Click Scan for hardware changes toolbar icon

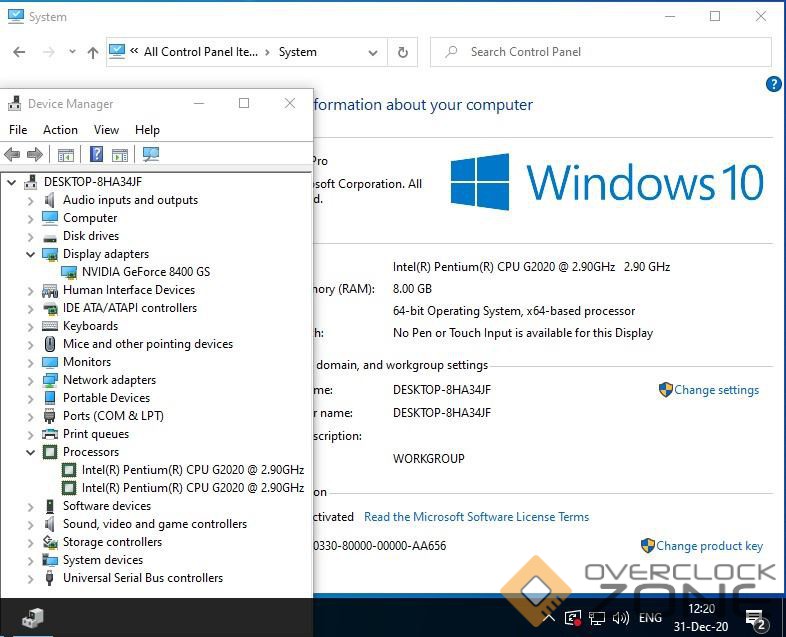151,154
